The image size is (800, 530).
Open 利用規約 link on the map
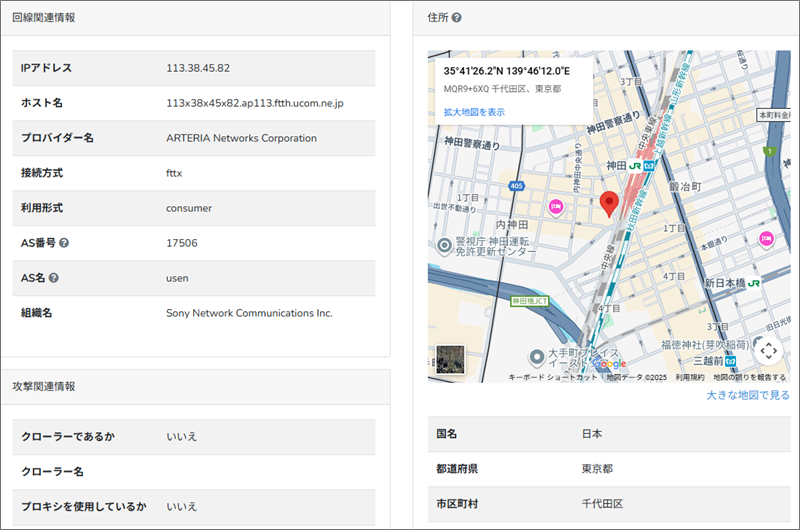[689, 378]
